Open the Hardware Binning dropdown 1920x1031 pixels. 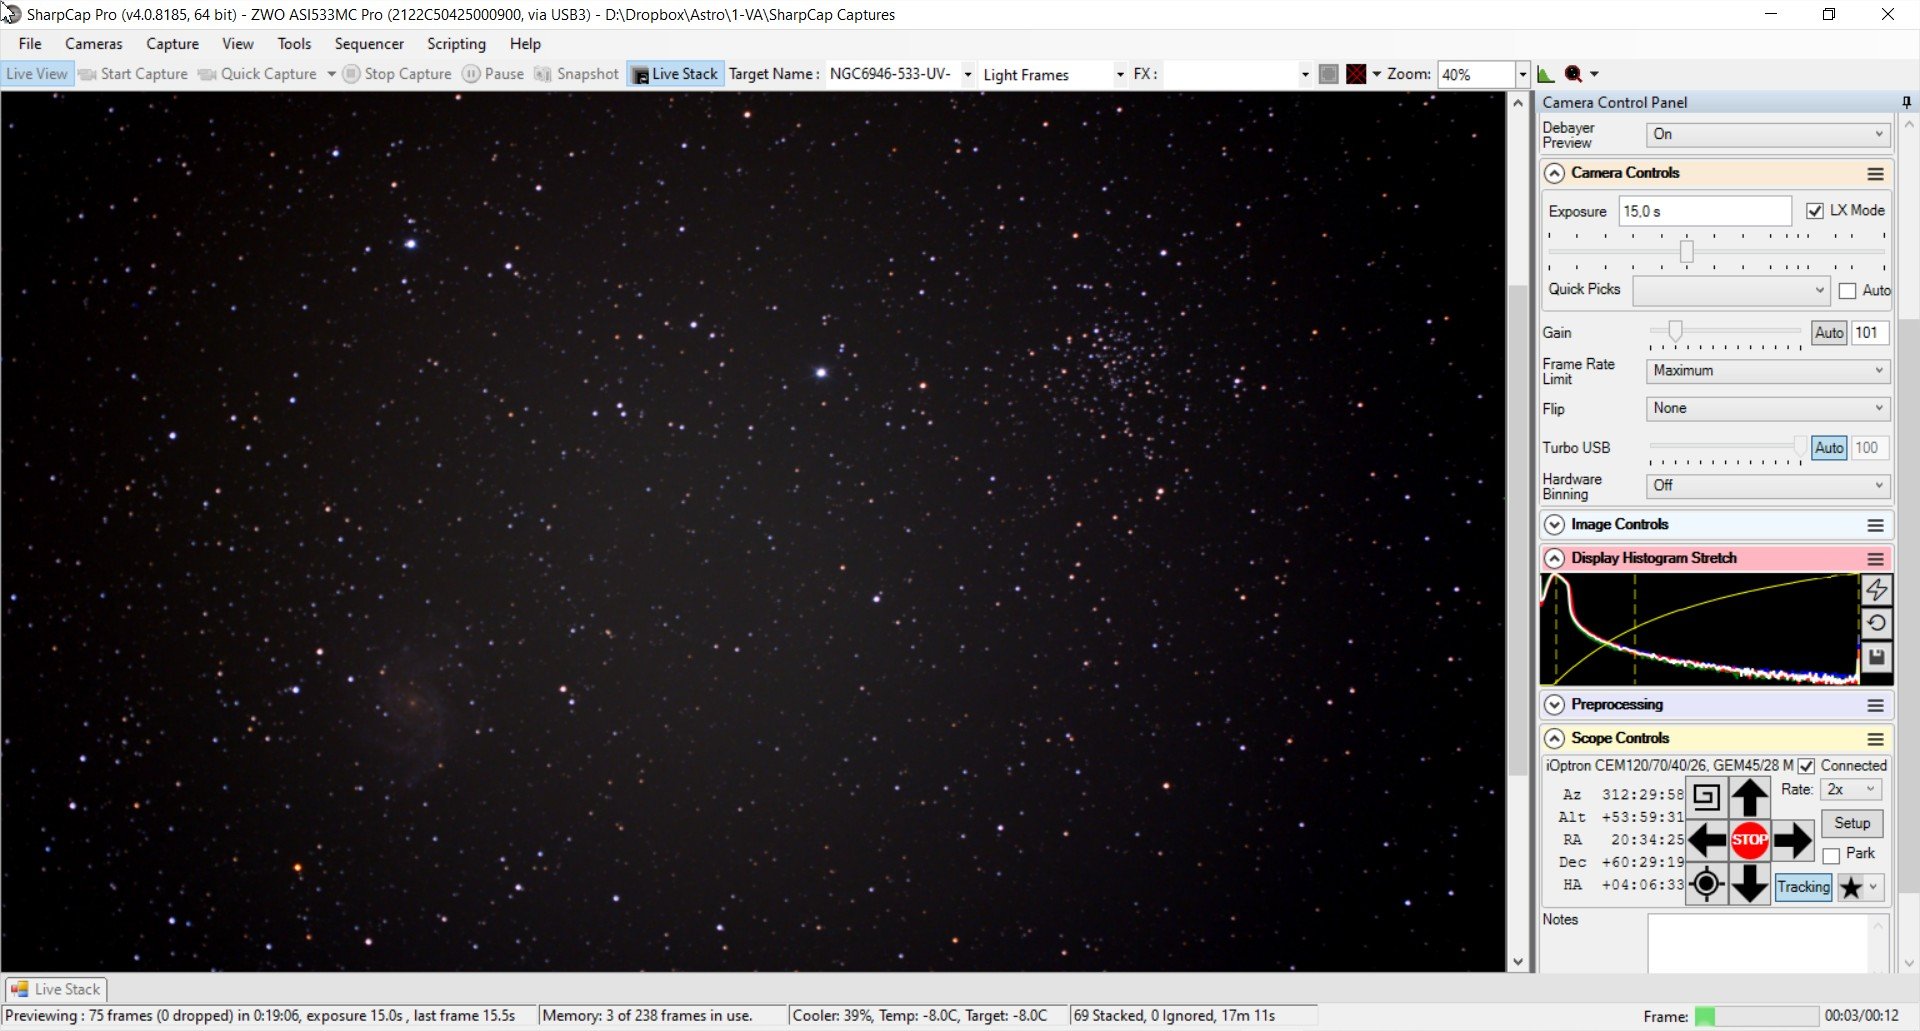(1767, 486)
